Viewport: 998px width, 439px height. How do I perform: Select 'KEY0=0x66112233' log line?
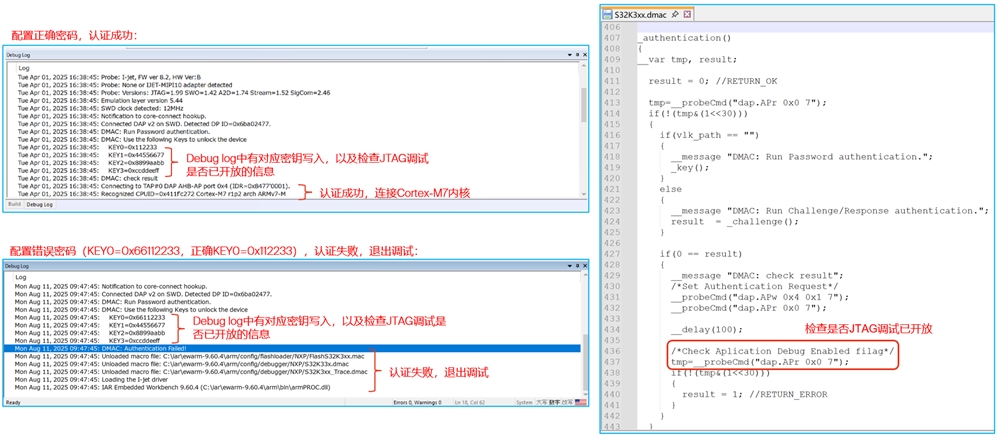(x=90, y=317)
